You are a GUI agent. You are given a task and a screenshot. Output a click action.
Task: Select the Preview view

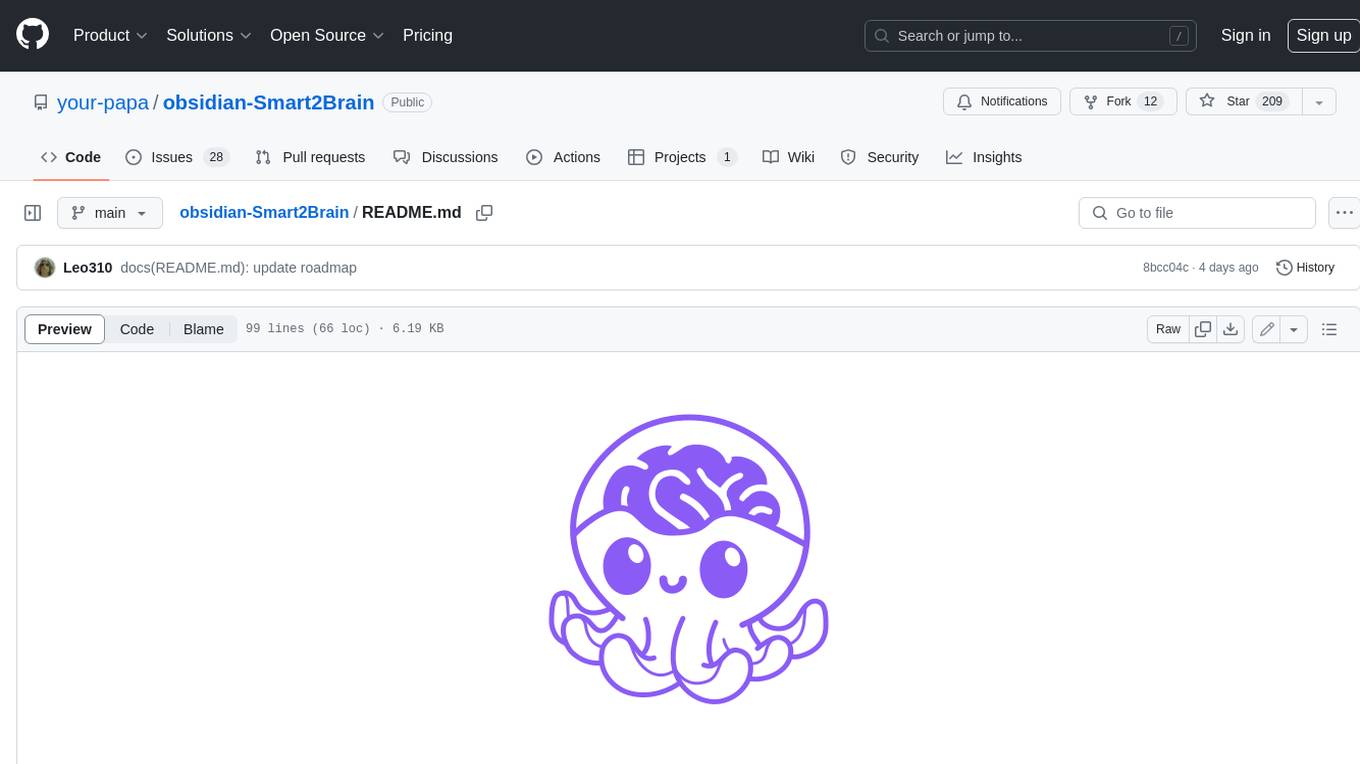click(x=65, y=329)
